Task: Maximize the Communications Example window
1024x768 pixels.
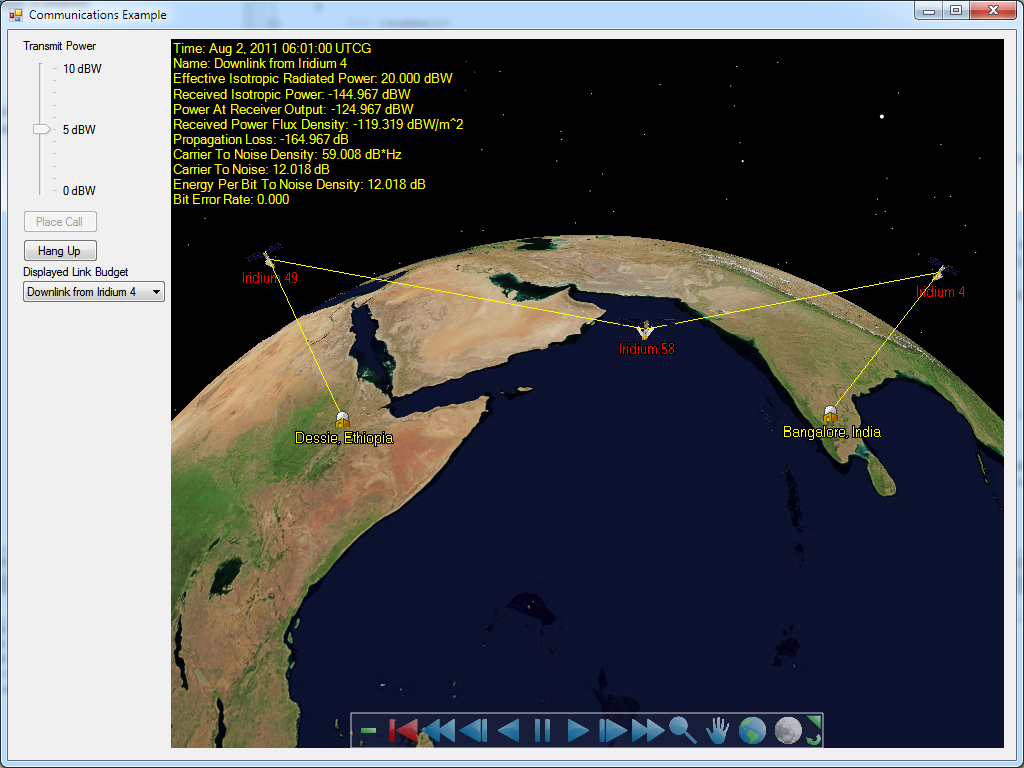Action: [956, 11]
